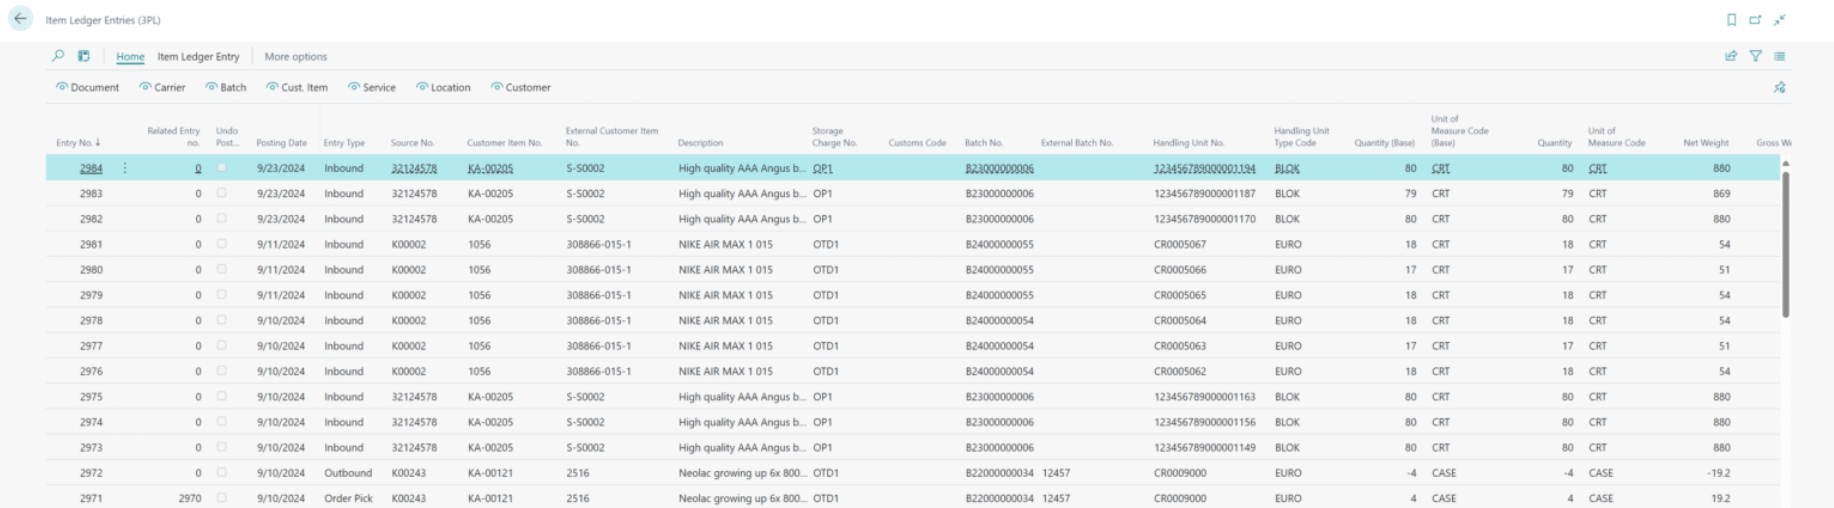Image resolution: width=1834 pixels, height=508 pixels.
Task: Click the share icon in toolbar
Action: click(1731, 56)
